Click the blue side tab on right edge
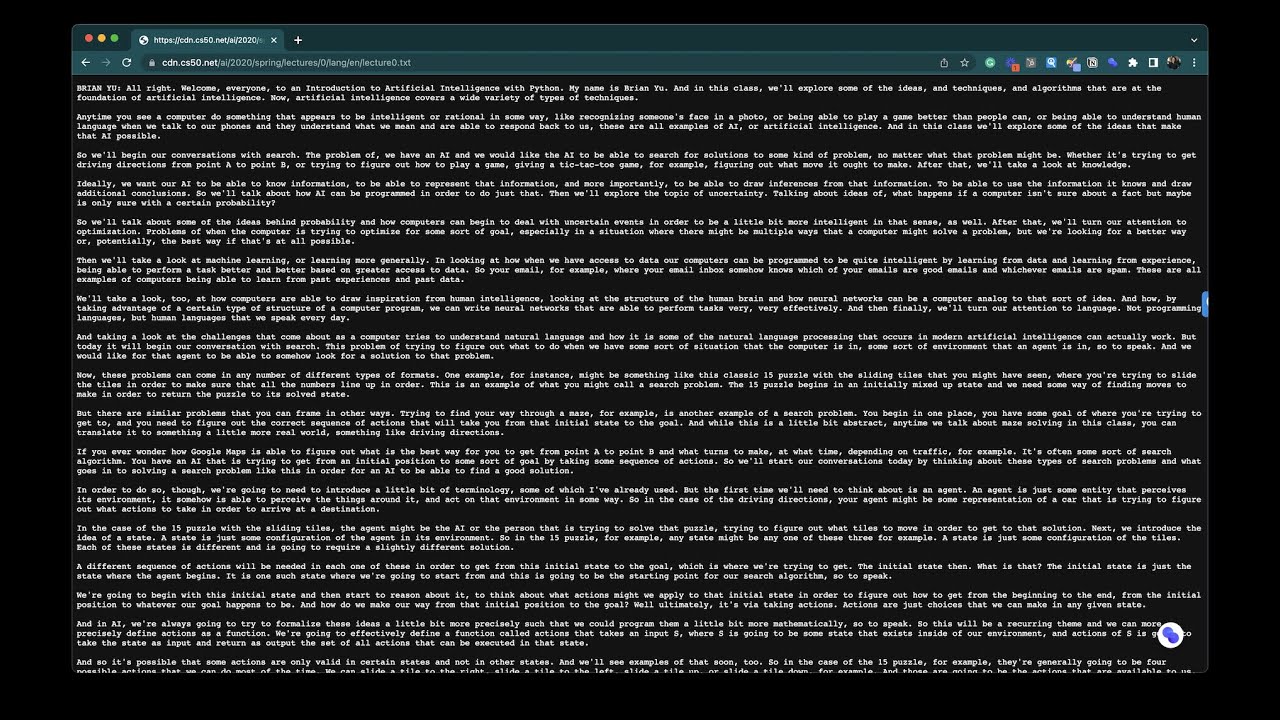This screenshot has height=720, width=1280. click(x=1205, y=303)
